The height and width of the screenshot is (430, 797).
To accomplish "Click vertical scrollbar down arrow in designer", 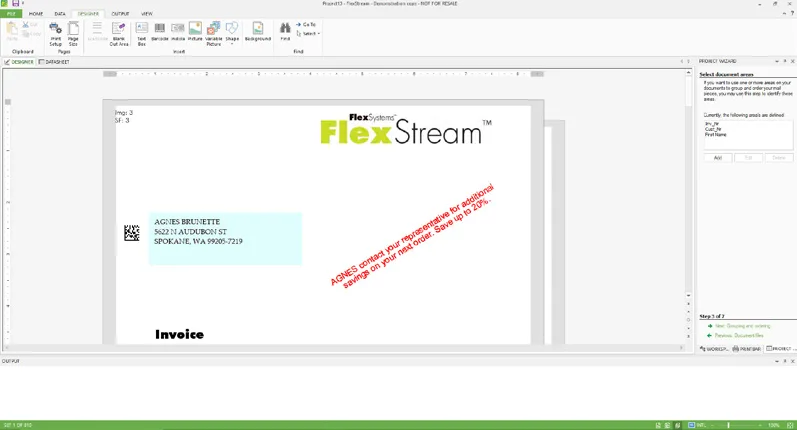I will click(x=689, y=295).
